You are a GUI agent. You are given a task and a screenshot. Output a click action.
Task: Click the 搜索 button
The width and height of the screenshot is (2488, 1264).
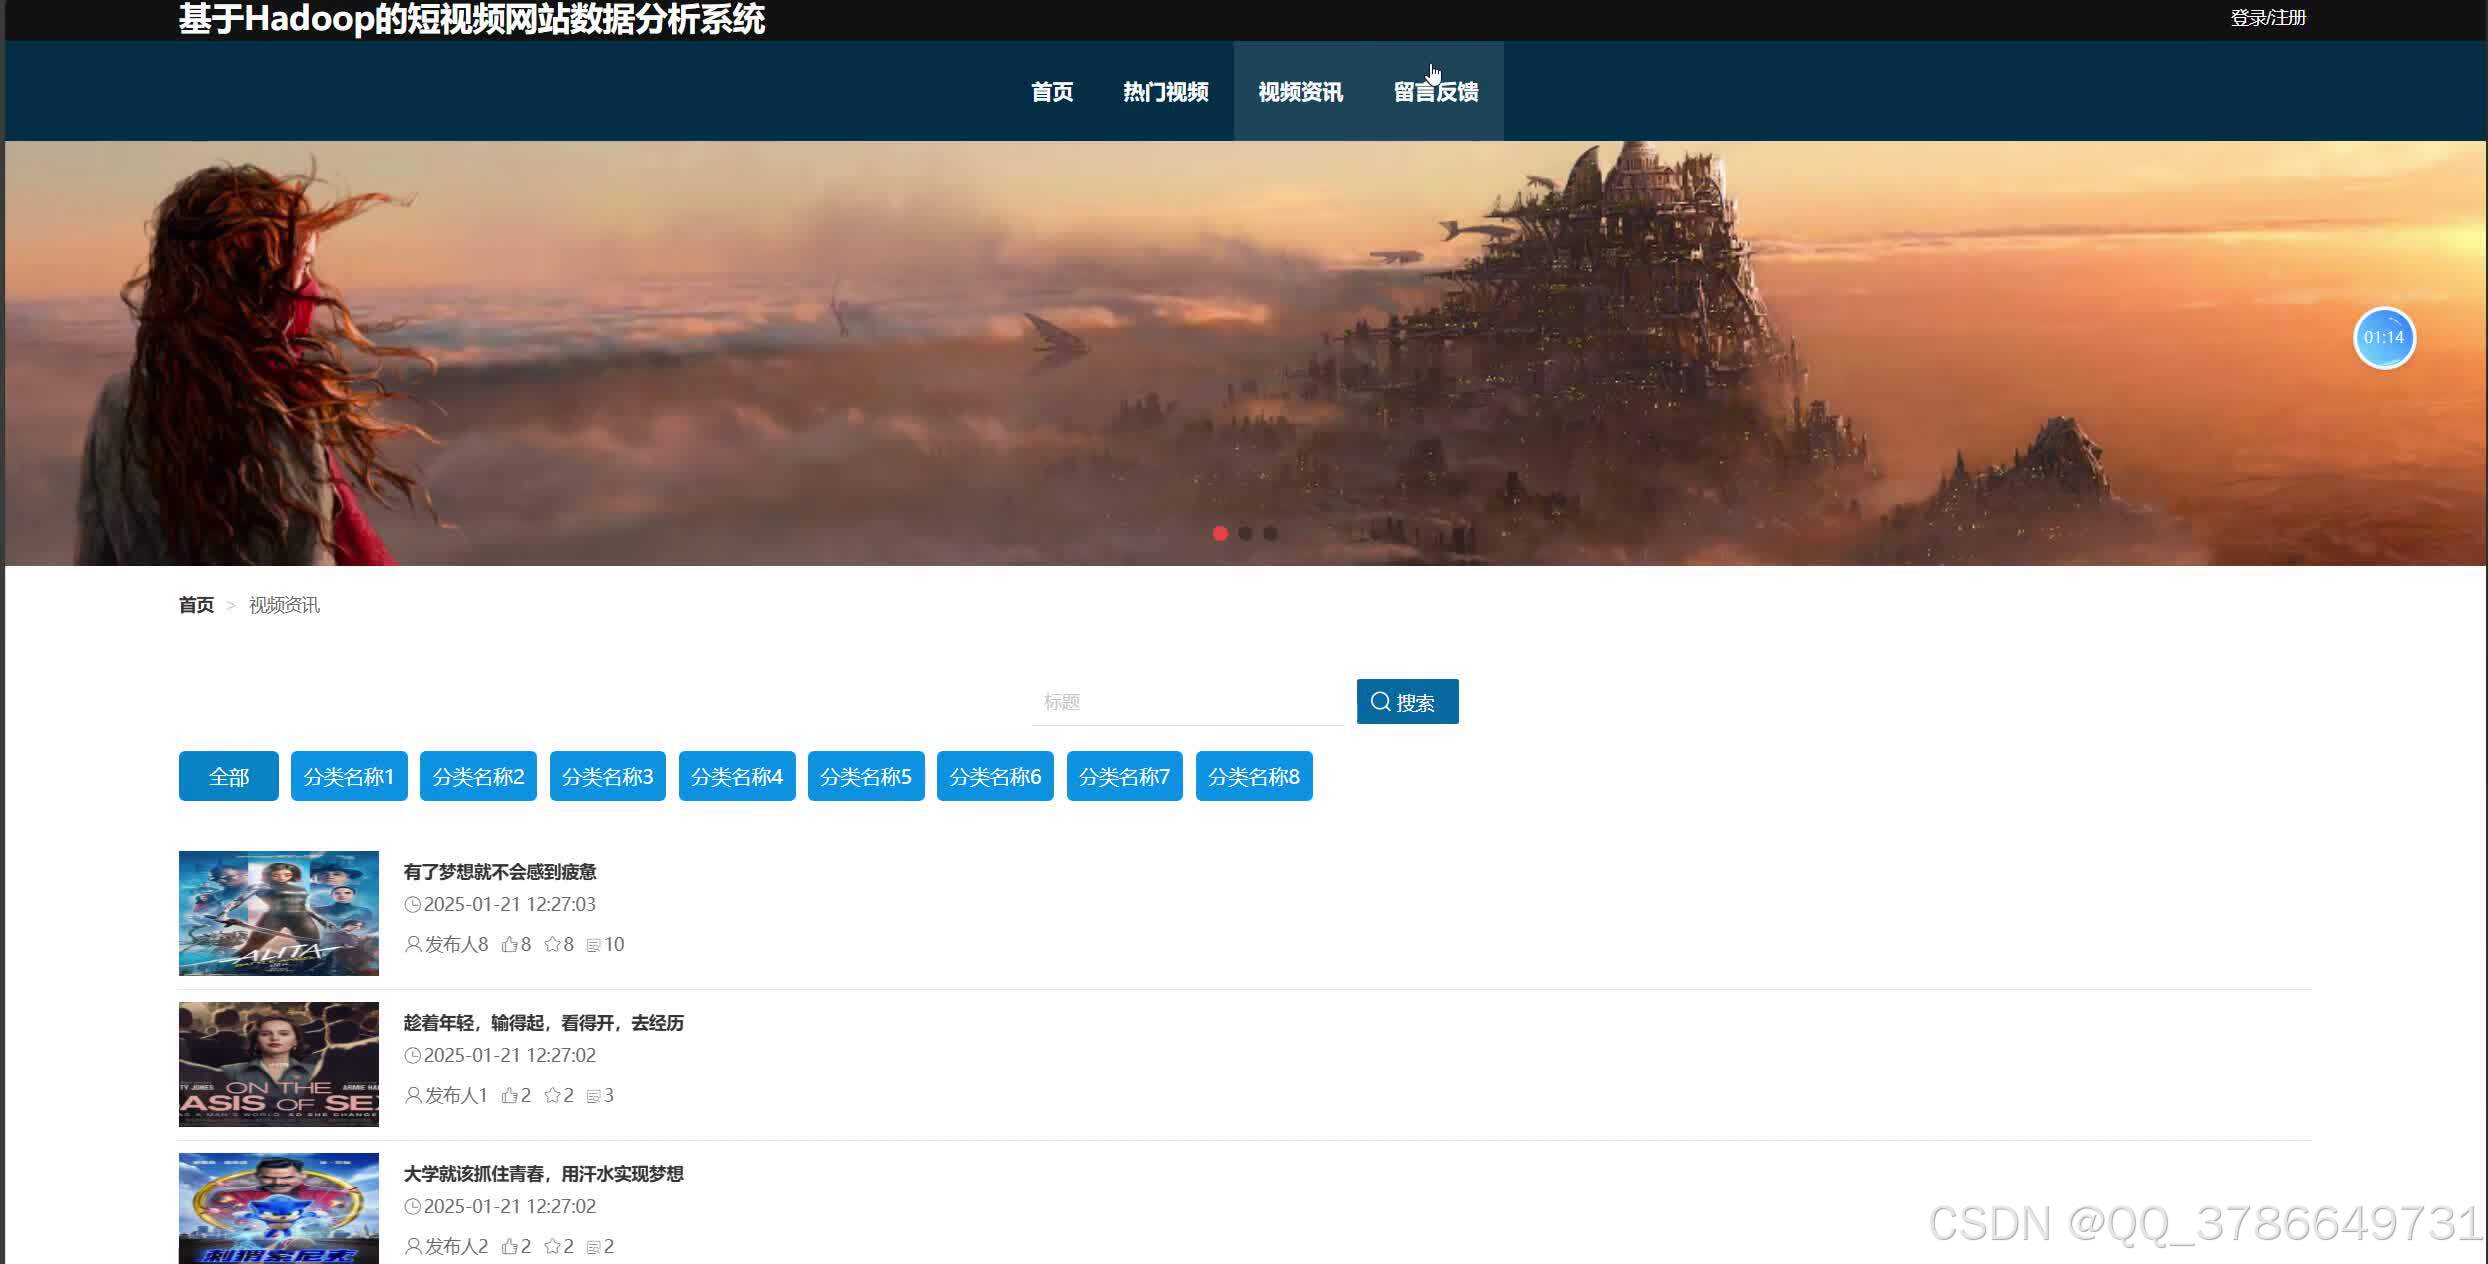click(1408, 702)
